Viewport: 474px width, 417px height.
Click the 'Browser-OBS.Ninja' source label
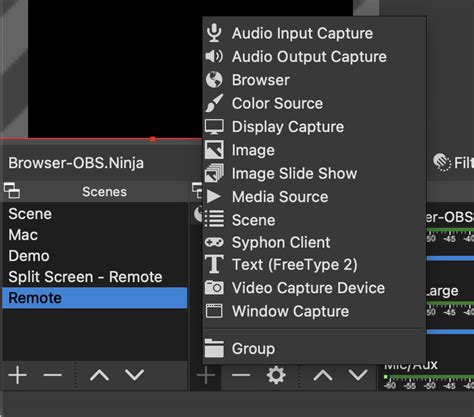(76, 163)
